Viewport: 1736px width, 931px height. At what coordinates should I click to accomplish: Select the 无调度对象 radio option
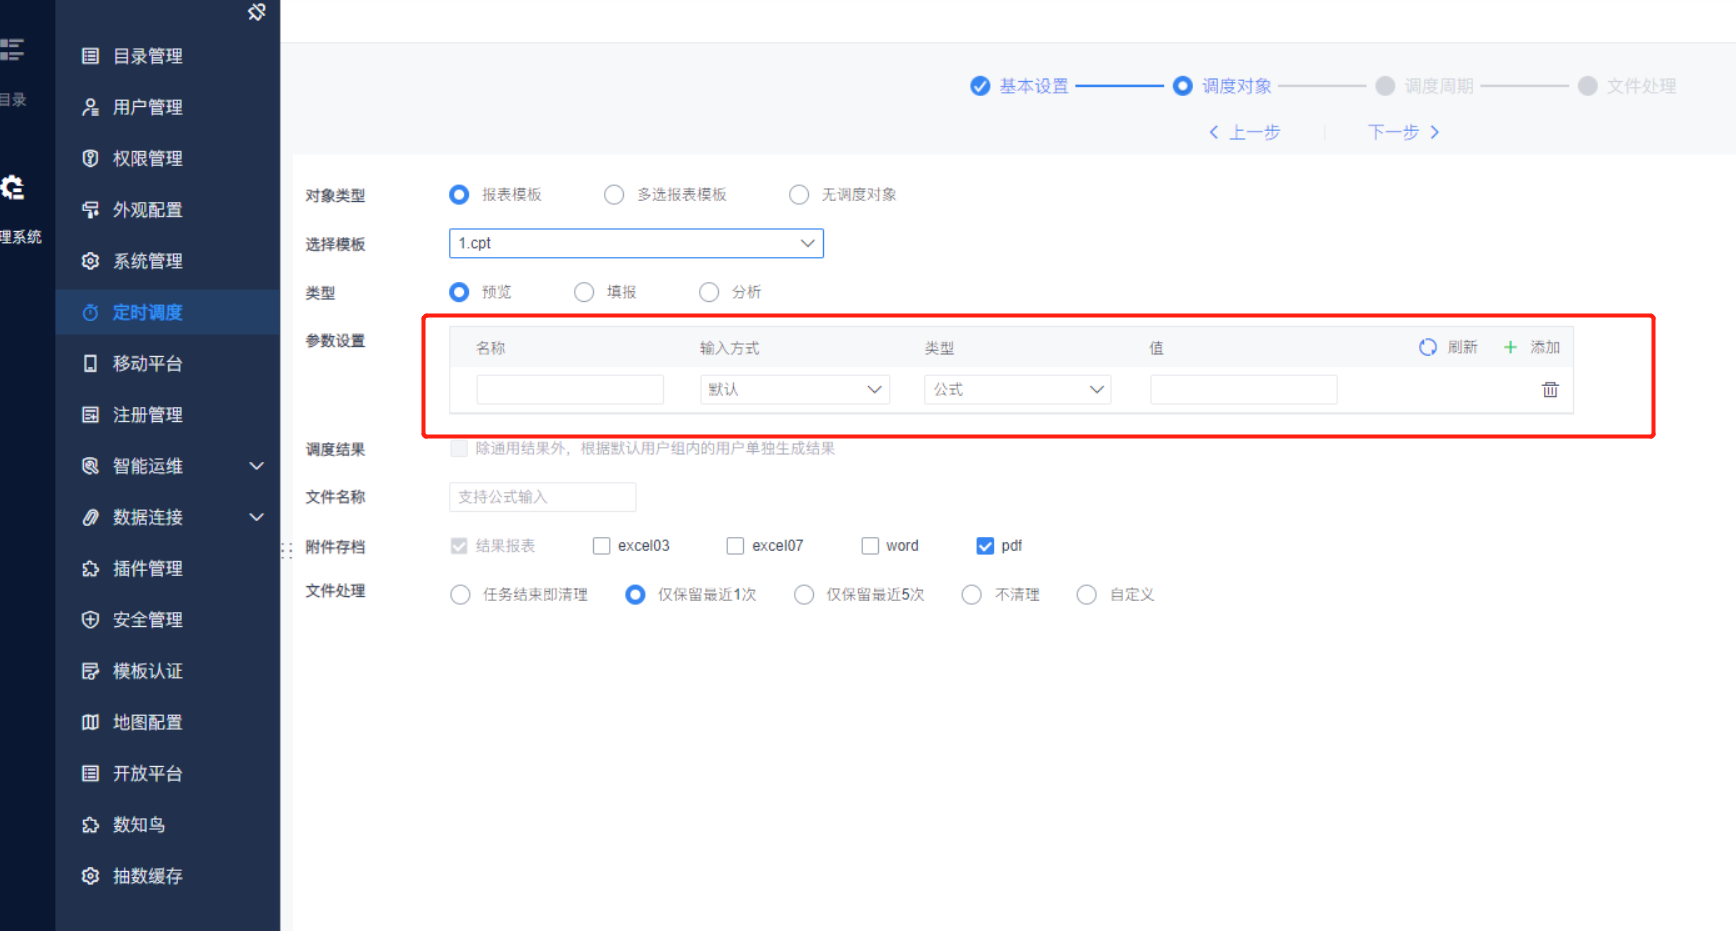[x=799, y=194]
